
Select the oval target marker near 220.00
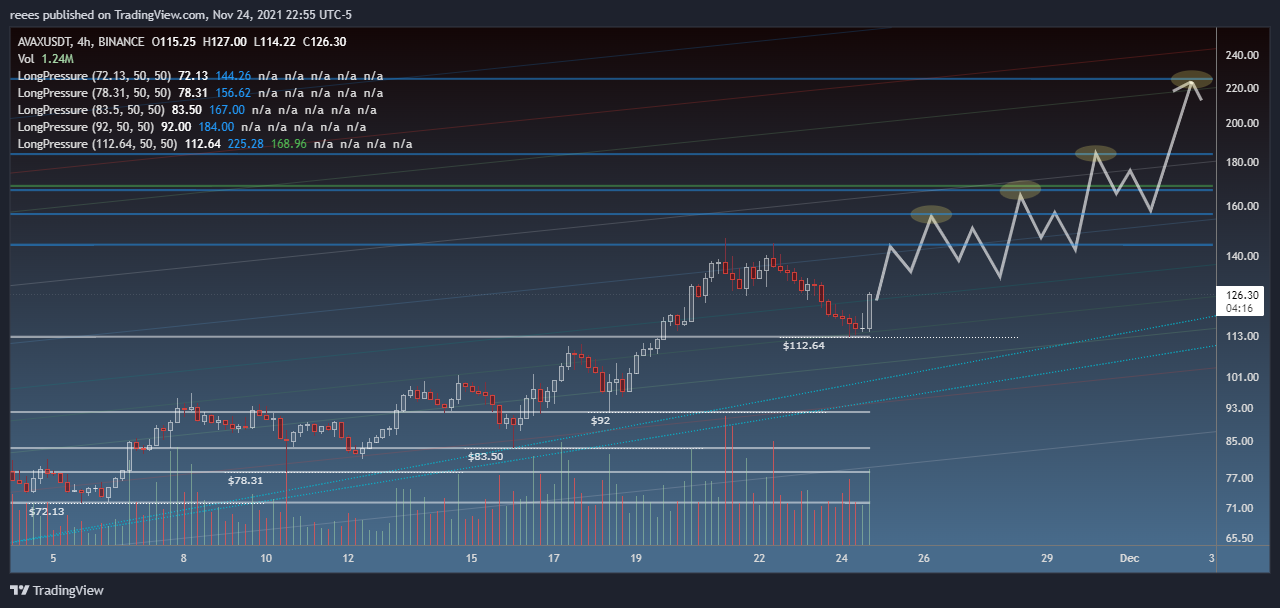[x=1191, y=79]
